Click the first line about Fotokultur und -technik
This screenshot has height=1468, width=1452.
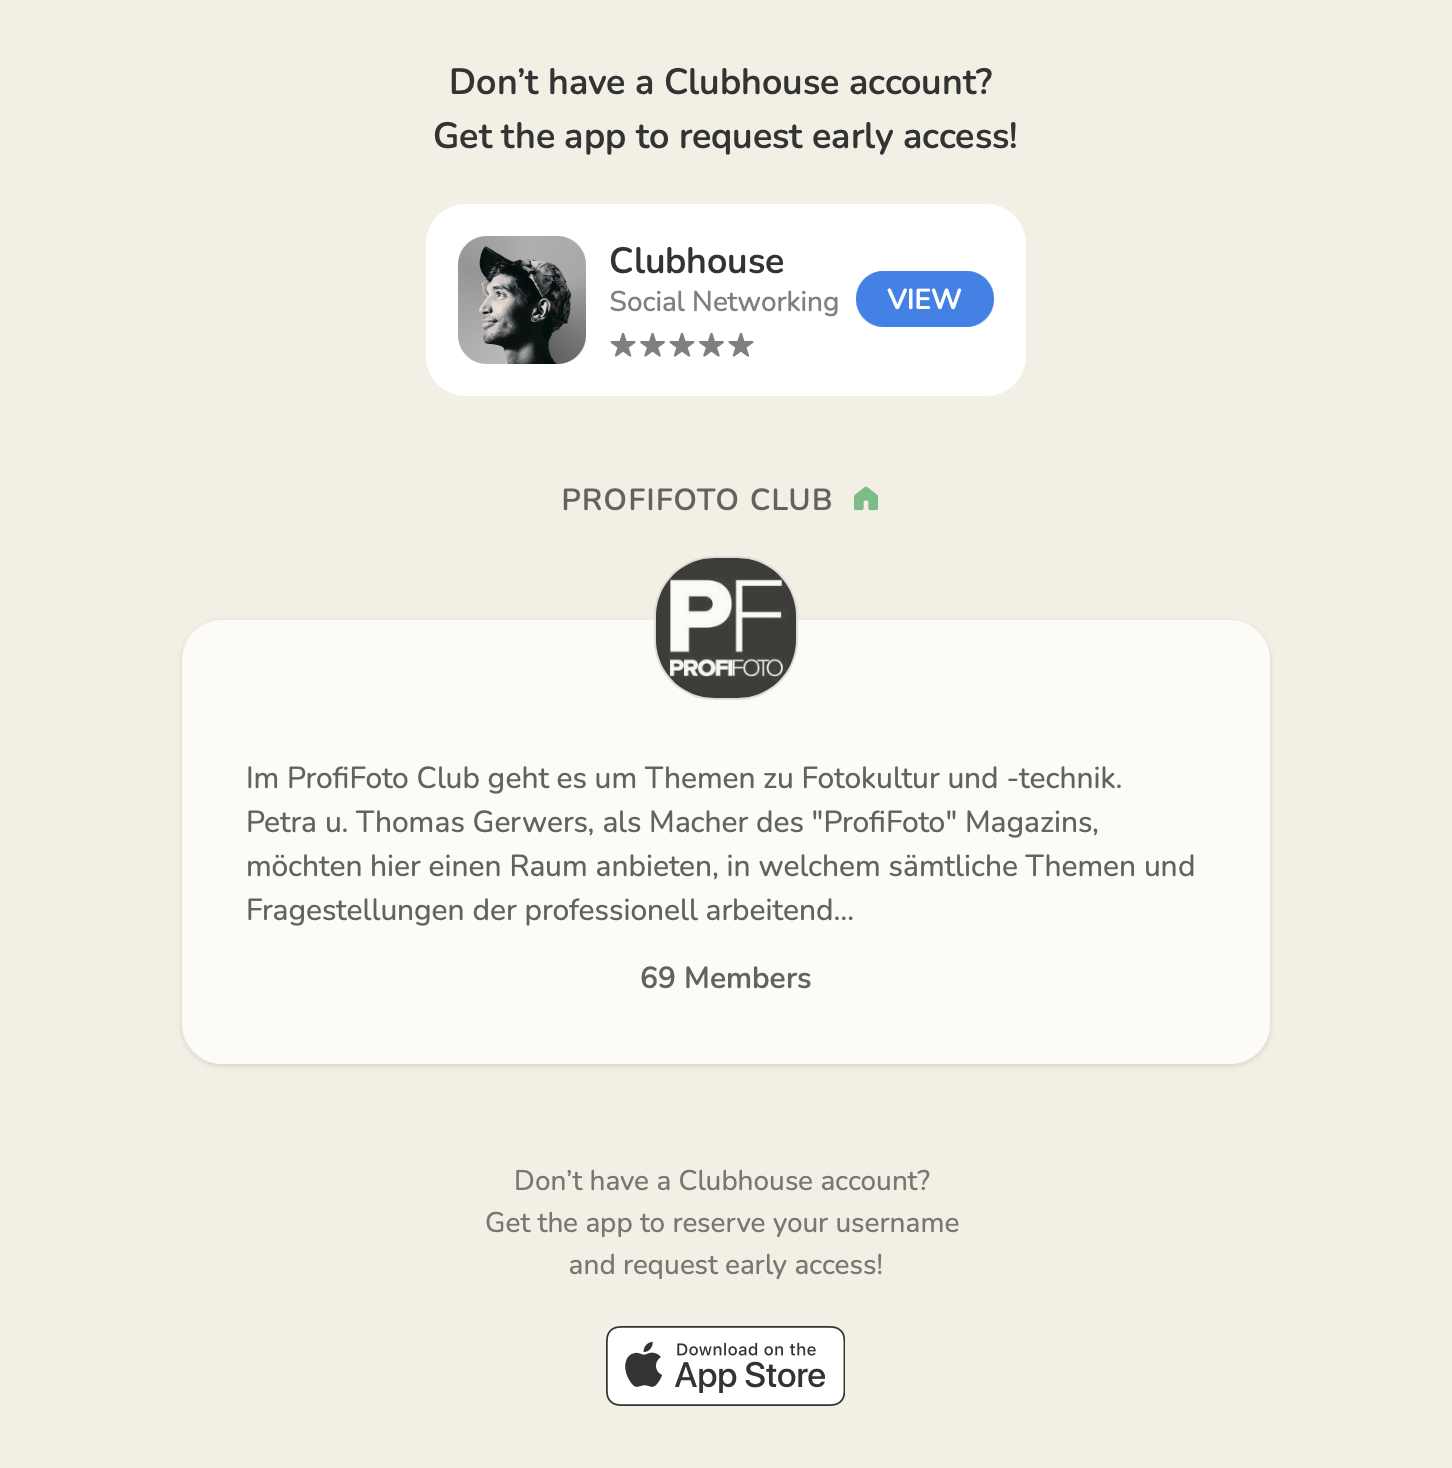(x=684, y=778)
